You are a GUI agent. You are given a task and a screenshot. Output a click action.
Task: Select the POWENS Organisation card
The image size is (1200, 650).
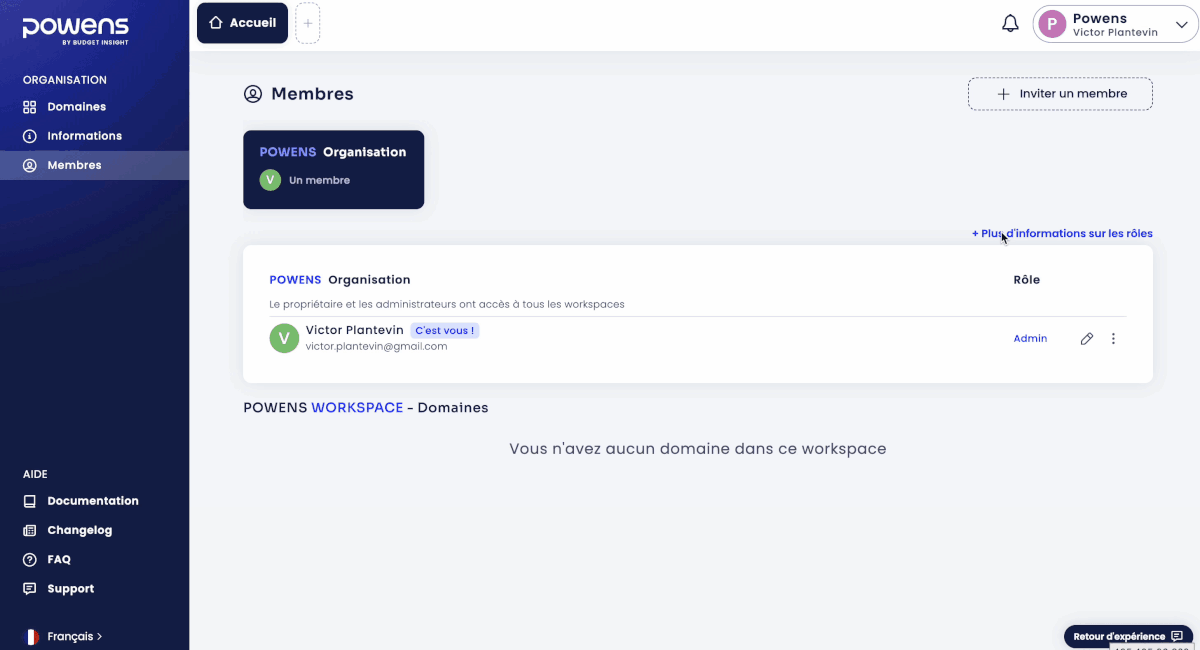pyautogui.click(x=333, y=169)
